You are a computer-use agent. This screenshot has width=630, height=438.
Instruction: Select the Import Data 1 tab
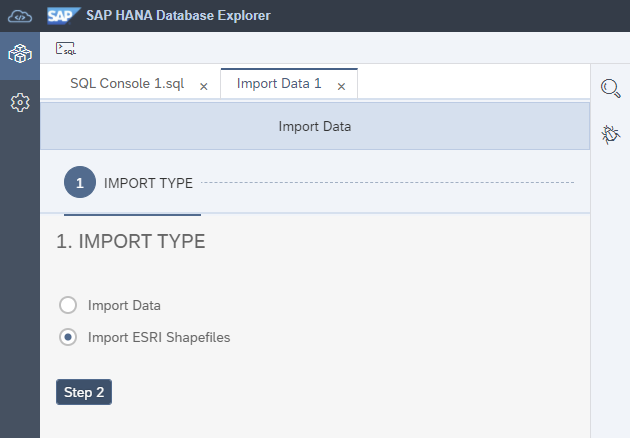click(279, 84)
